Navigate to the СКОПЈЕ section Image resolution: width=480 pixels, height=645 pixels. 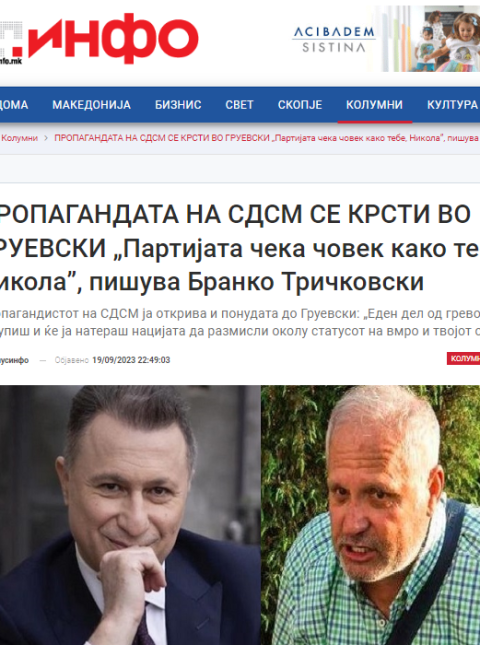coord(300,105)
